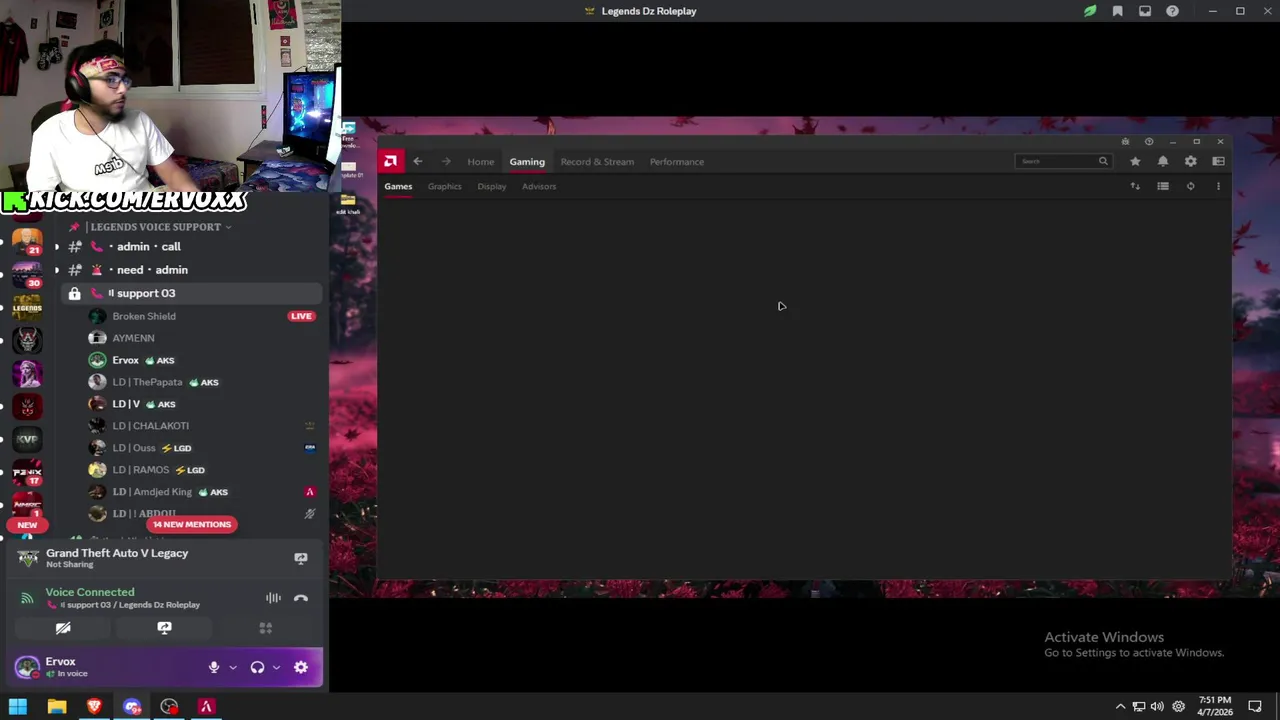Screen dimensions: 1280x720
Task: Open AMD settings gear
Action: click(x=1190, y=161)
